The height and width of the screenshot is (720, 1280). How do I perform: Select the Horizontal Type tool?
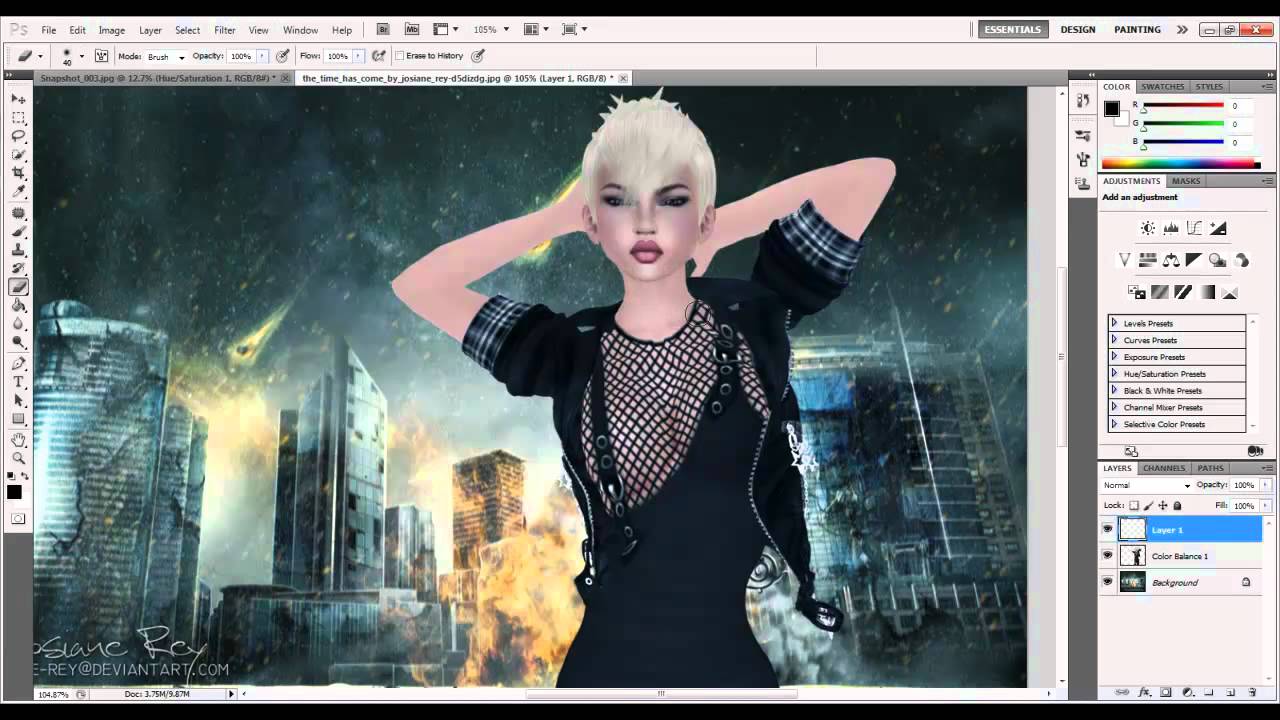coord(18,382)
